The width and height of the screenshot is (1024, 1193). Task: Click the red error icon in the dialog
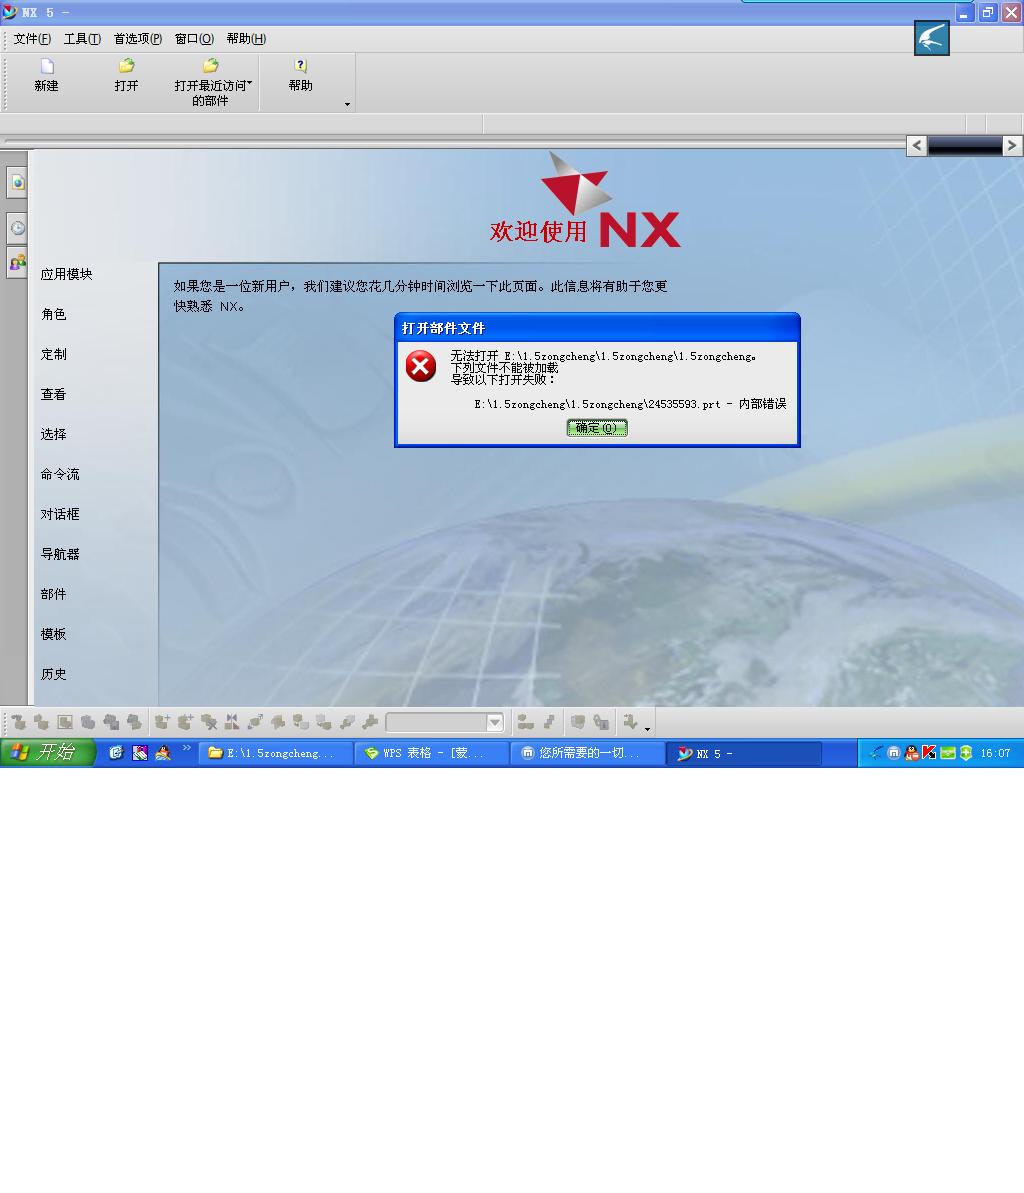pyautogui.click(x=421, y=366)
